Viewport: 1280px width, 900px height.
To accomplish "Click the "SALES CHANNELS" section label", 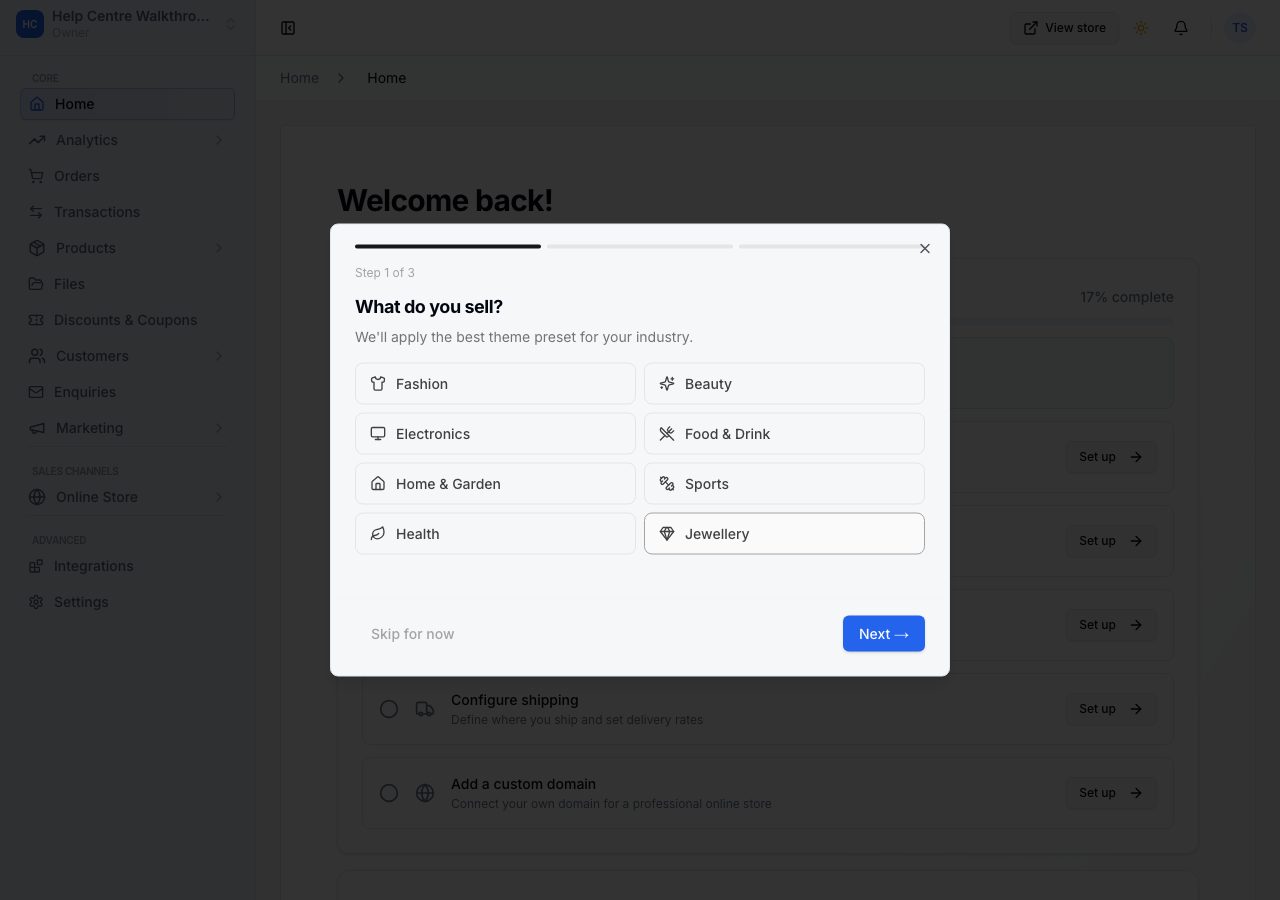I will pos(75,471).
